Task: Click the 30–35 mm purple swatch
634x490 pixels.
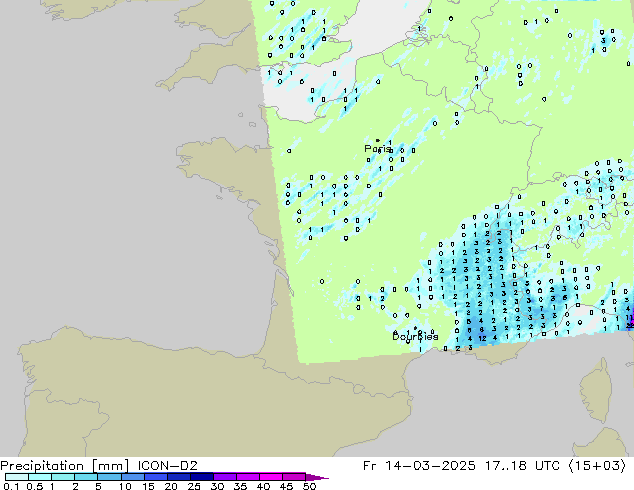Action: pos(224,477)
